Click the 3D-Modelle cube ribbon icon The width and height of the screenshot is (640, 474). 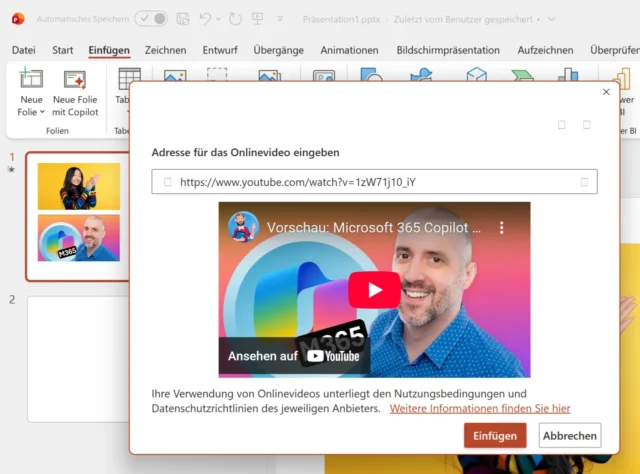476,75
